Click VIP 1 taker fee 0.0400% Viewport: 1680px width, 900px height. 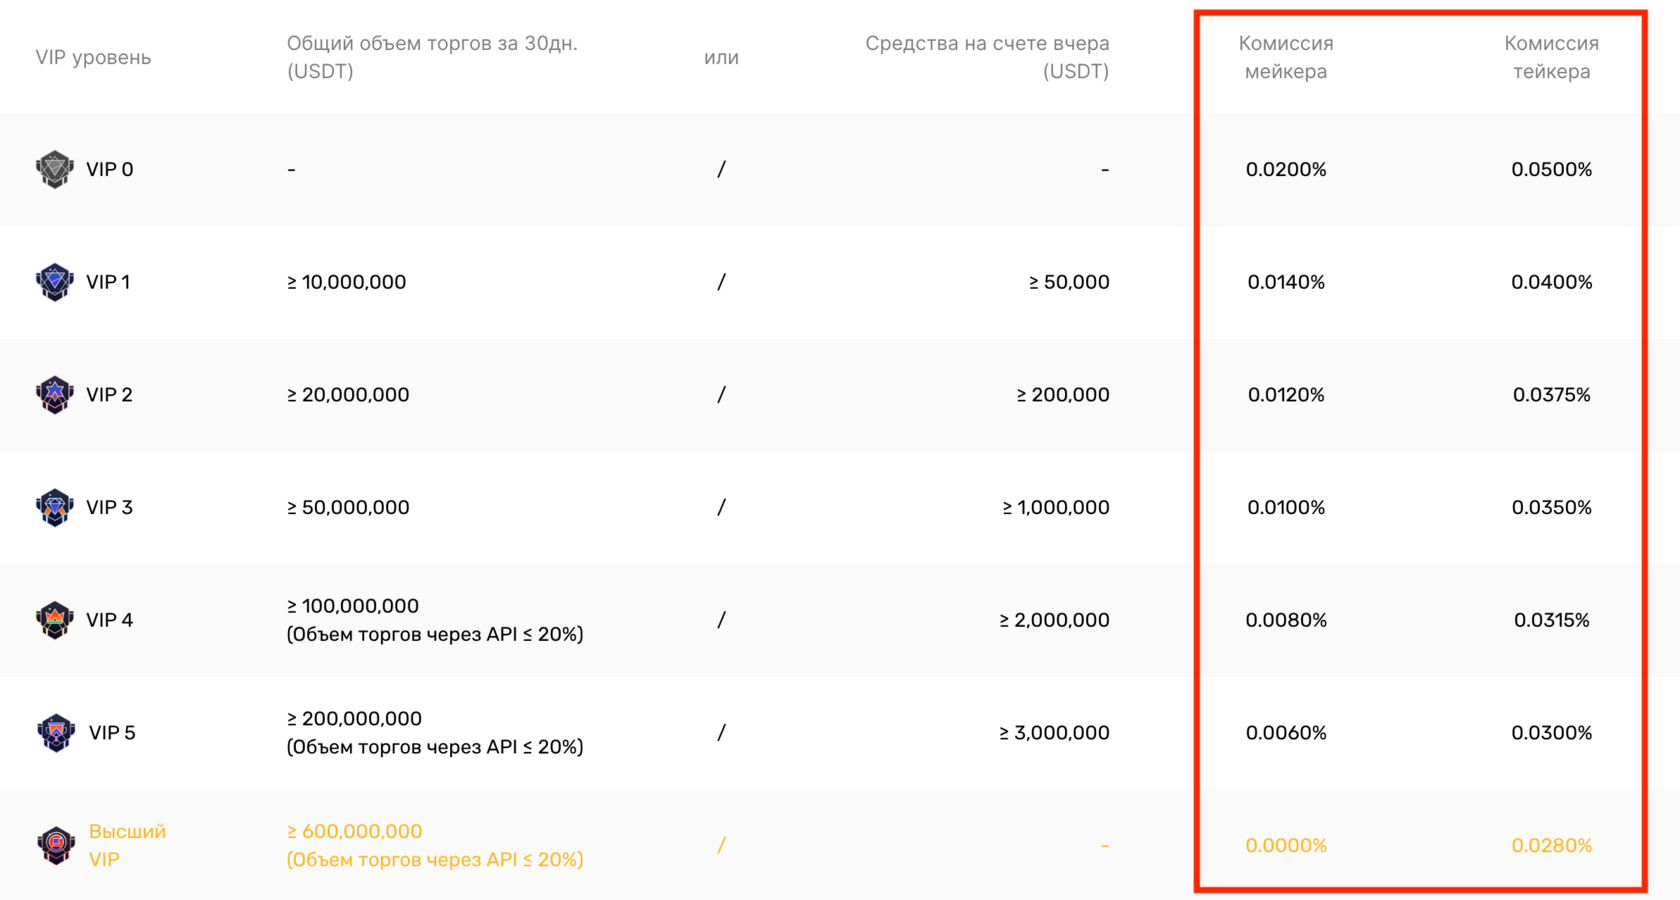click(x=1551, y=282)
